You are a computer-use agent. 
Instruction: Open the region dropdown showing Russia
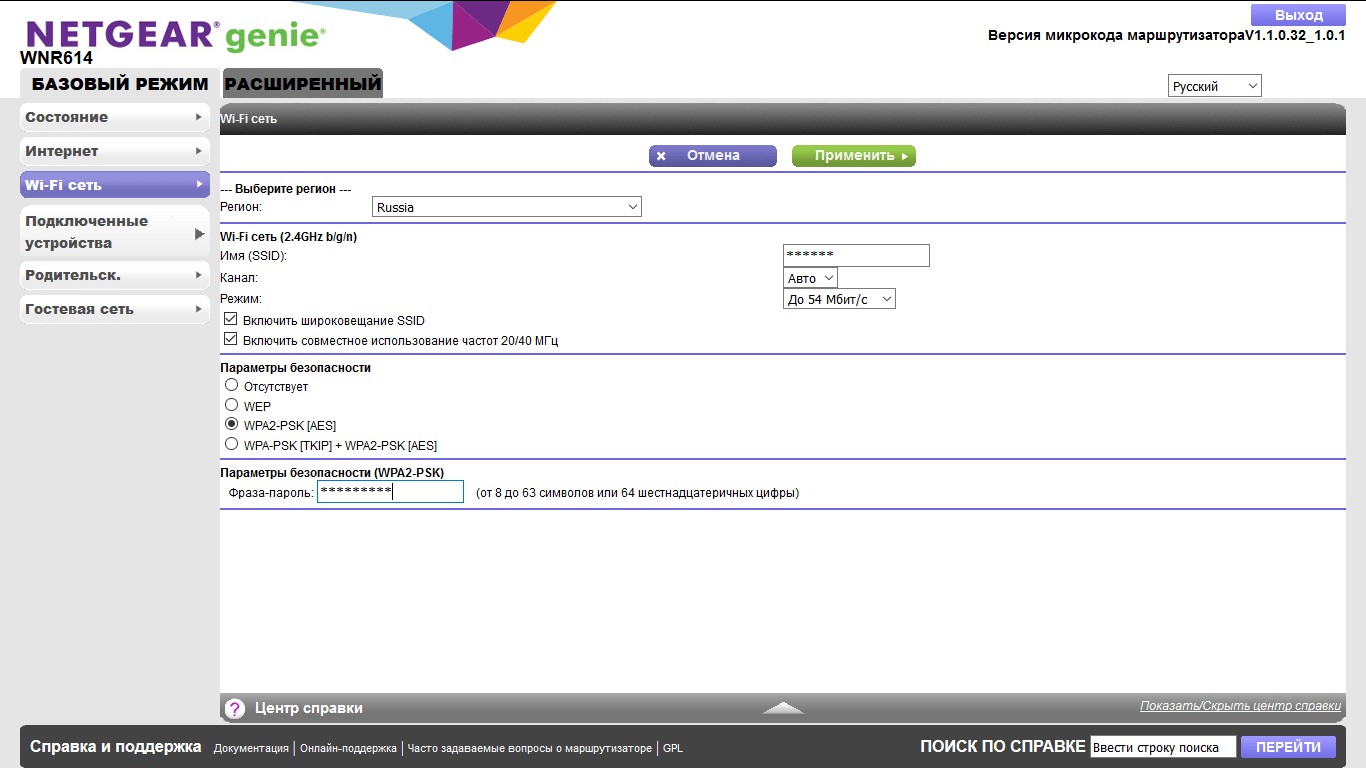click(507, 207)
